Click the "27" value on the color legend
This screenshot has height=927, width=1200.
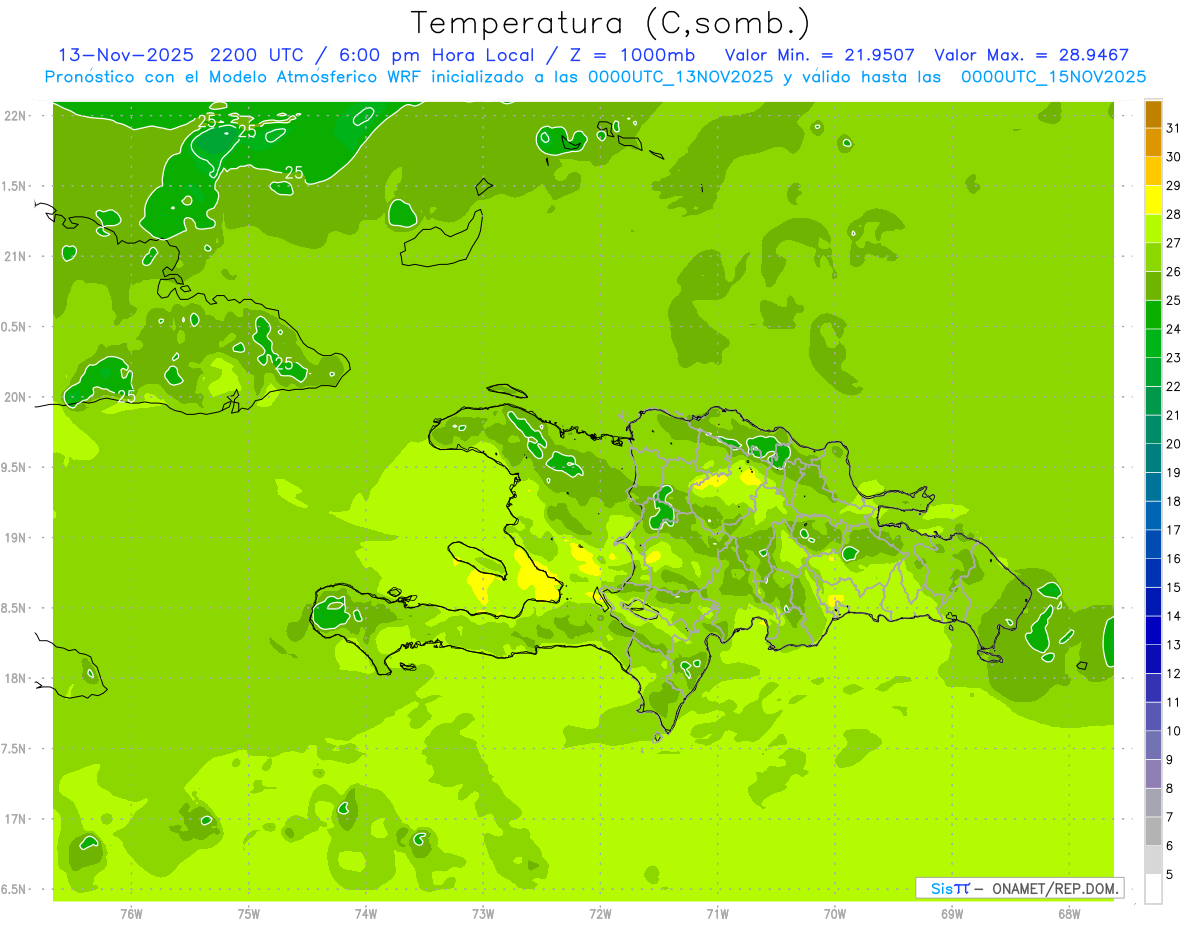(x=1173, y=243)
